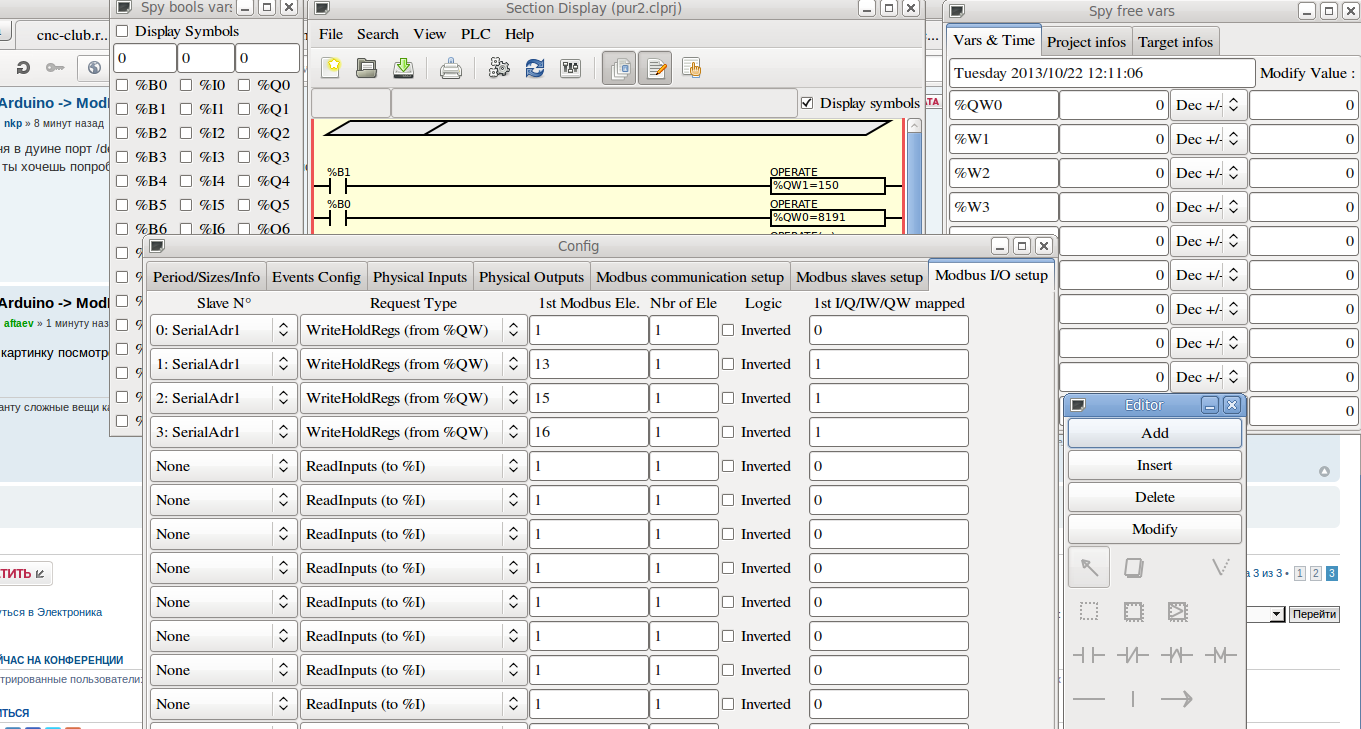Image resolution: width=1361 pixels, height=729 pixels.
Task: Click the sliders settings toolbar icon
Action: 571,68
